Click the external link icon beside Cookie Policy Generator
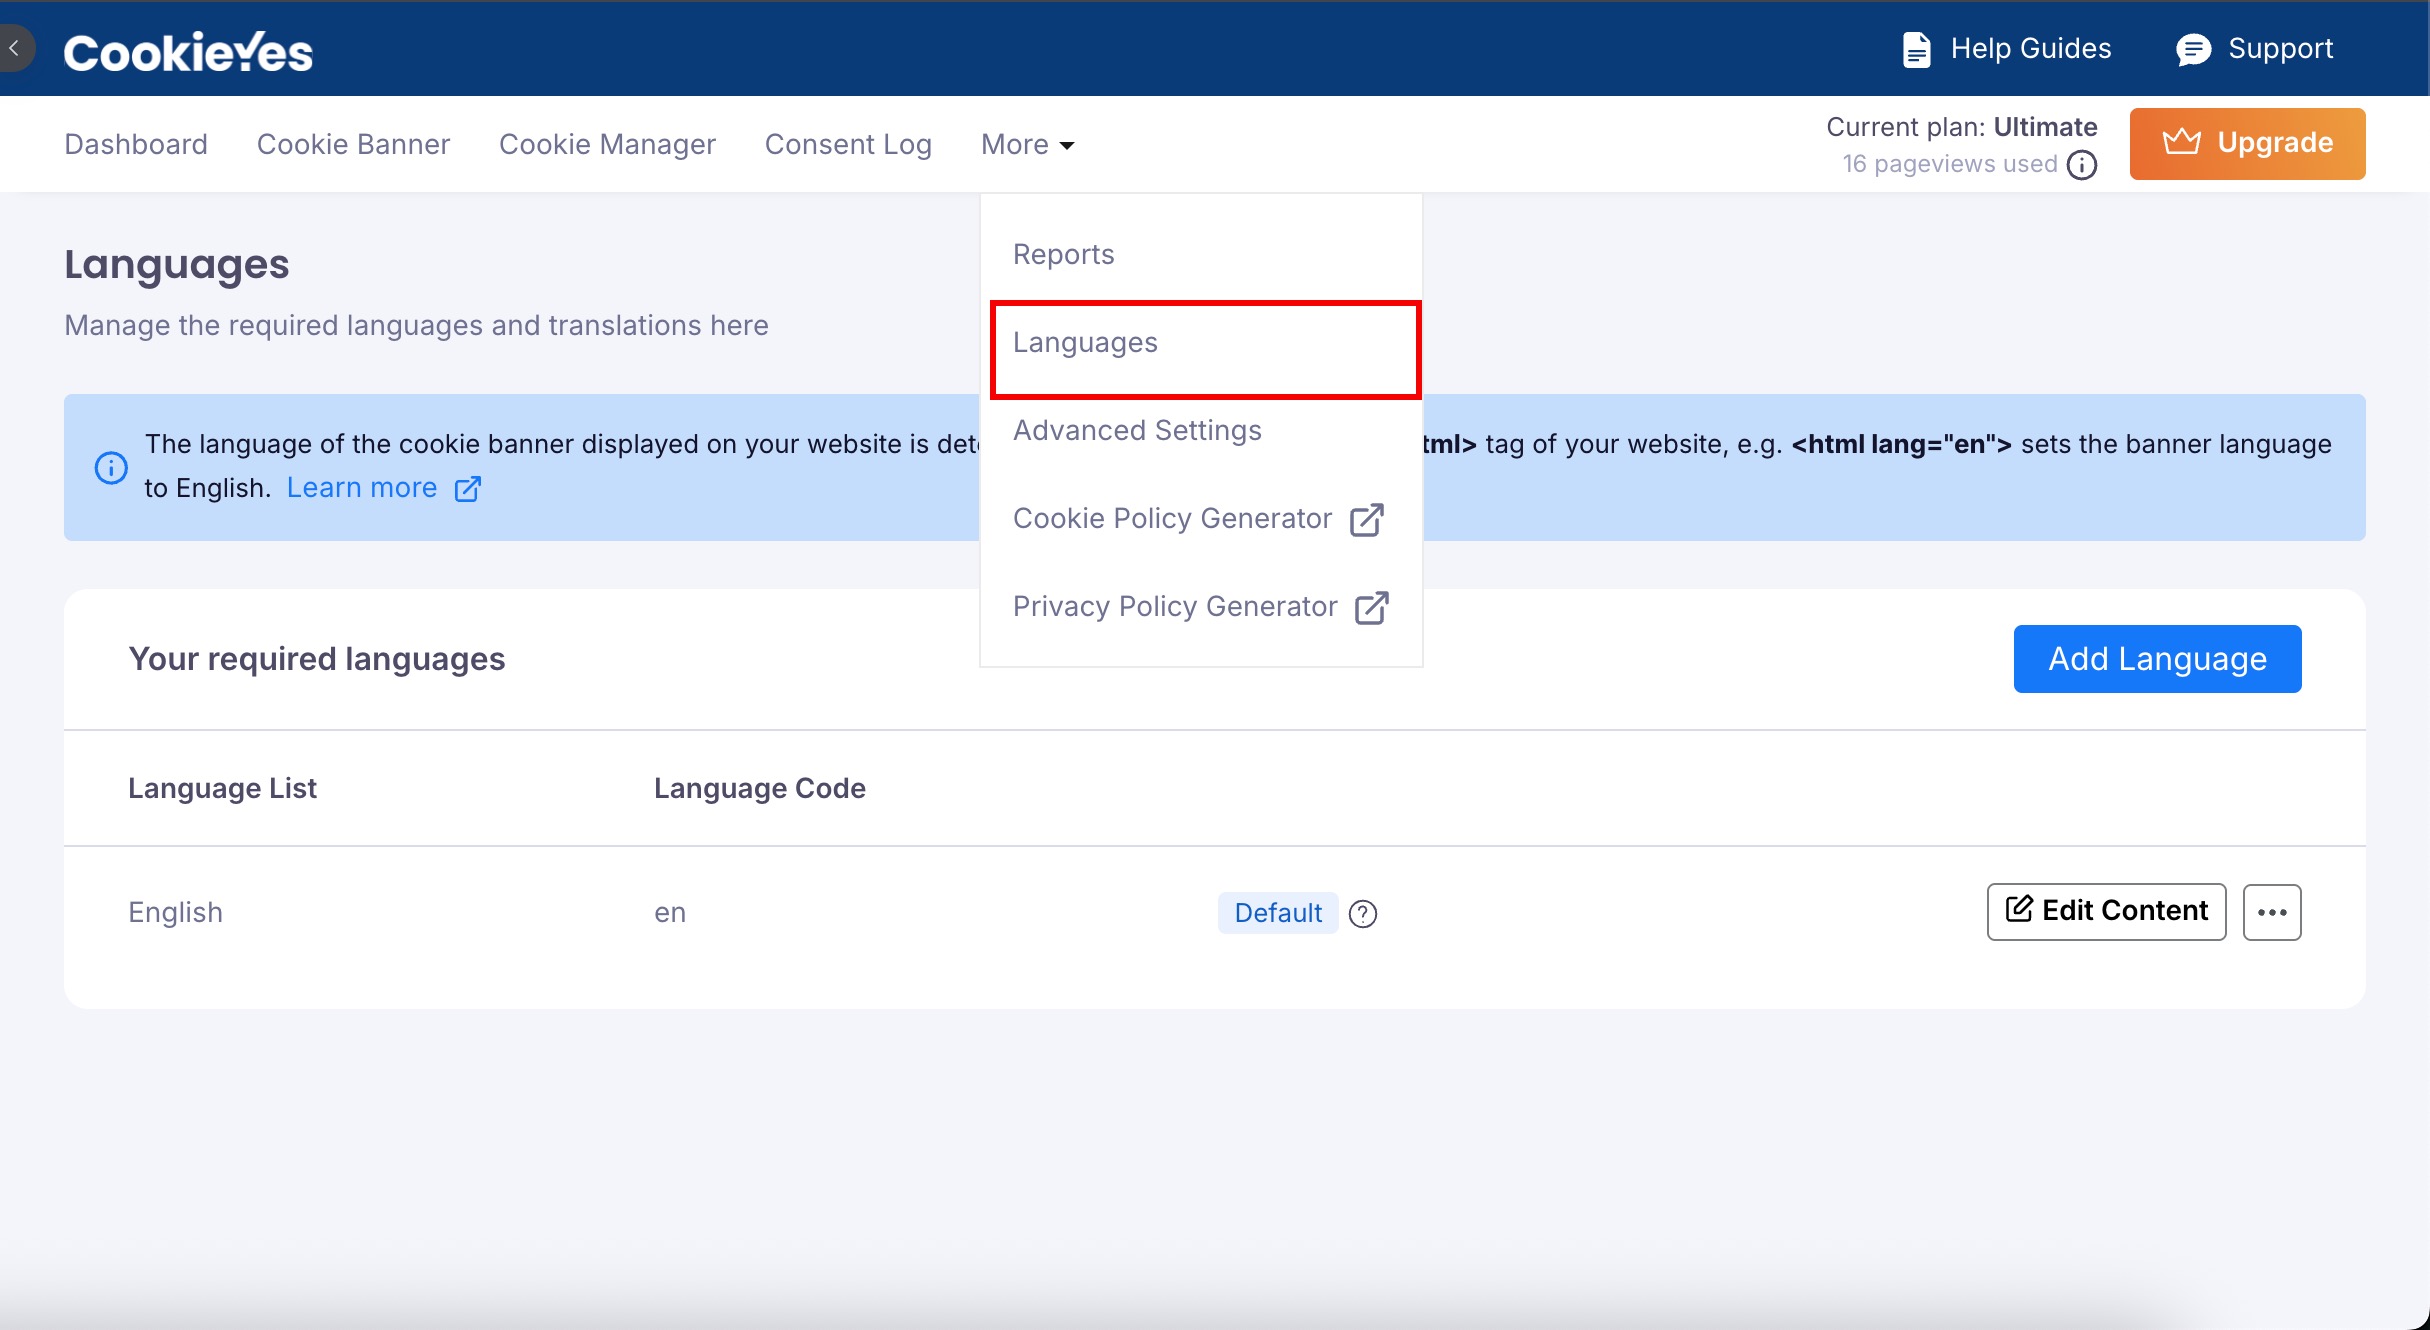This screenshot has height=1330, width=2430. point(1369,518)
